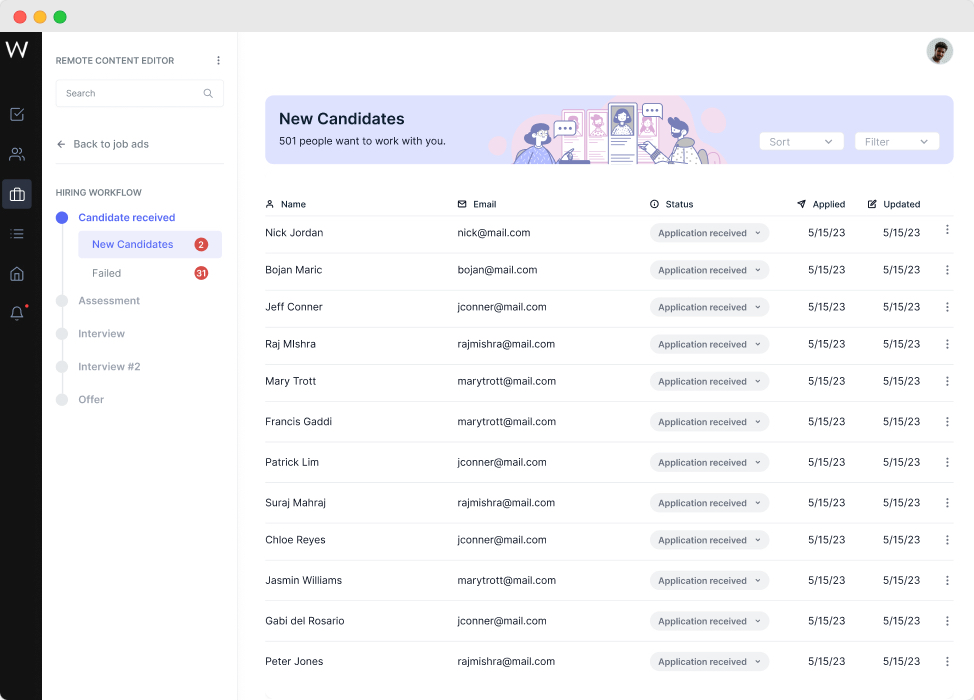Click the checklist tasks icon in sidebar
The width and height of the screenshot is (974, 700).
pos(17,114)
